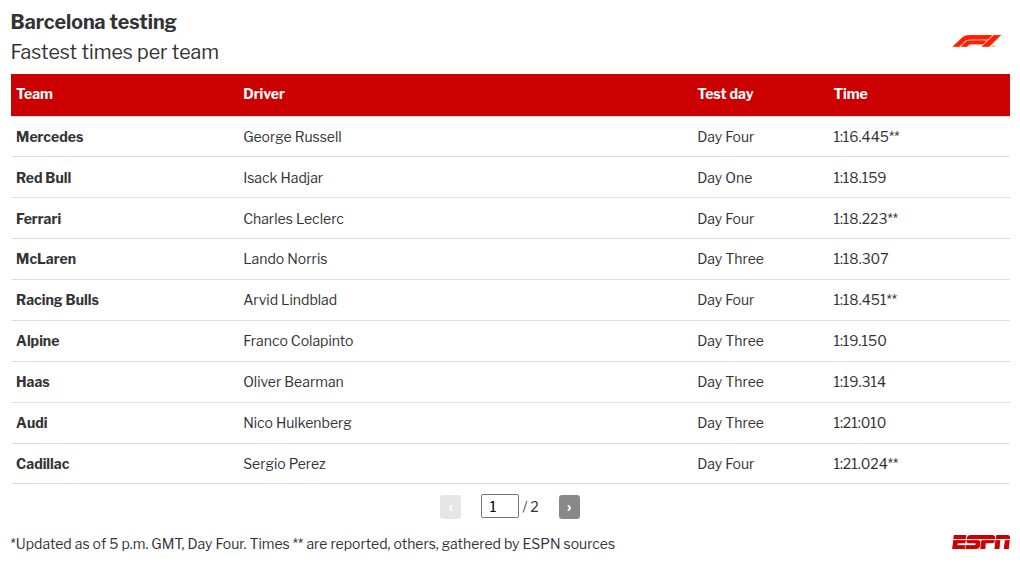The image size is (1020, 563).
Task: Click the Time column header
Action: click(850, 94)
